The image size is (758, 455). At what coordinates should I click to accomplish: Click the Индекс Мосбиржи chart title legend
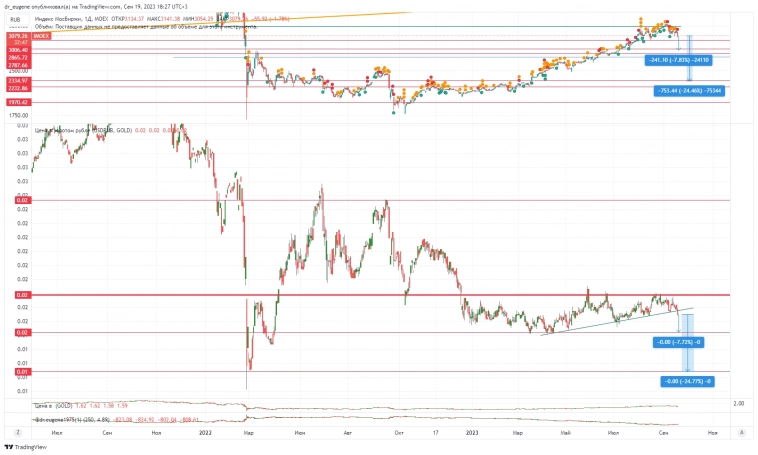tap(80, 18)
